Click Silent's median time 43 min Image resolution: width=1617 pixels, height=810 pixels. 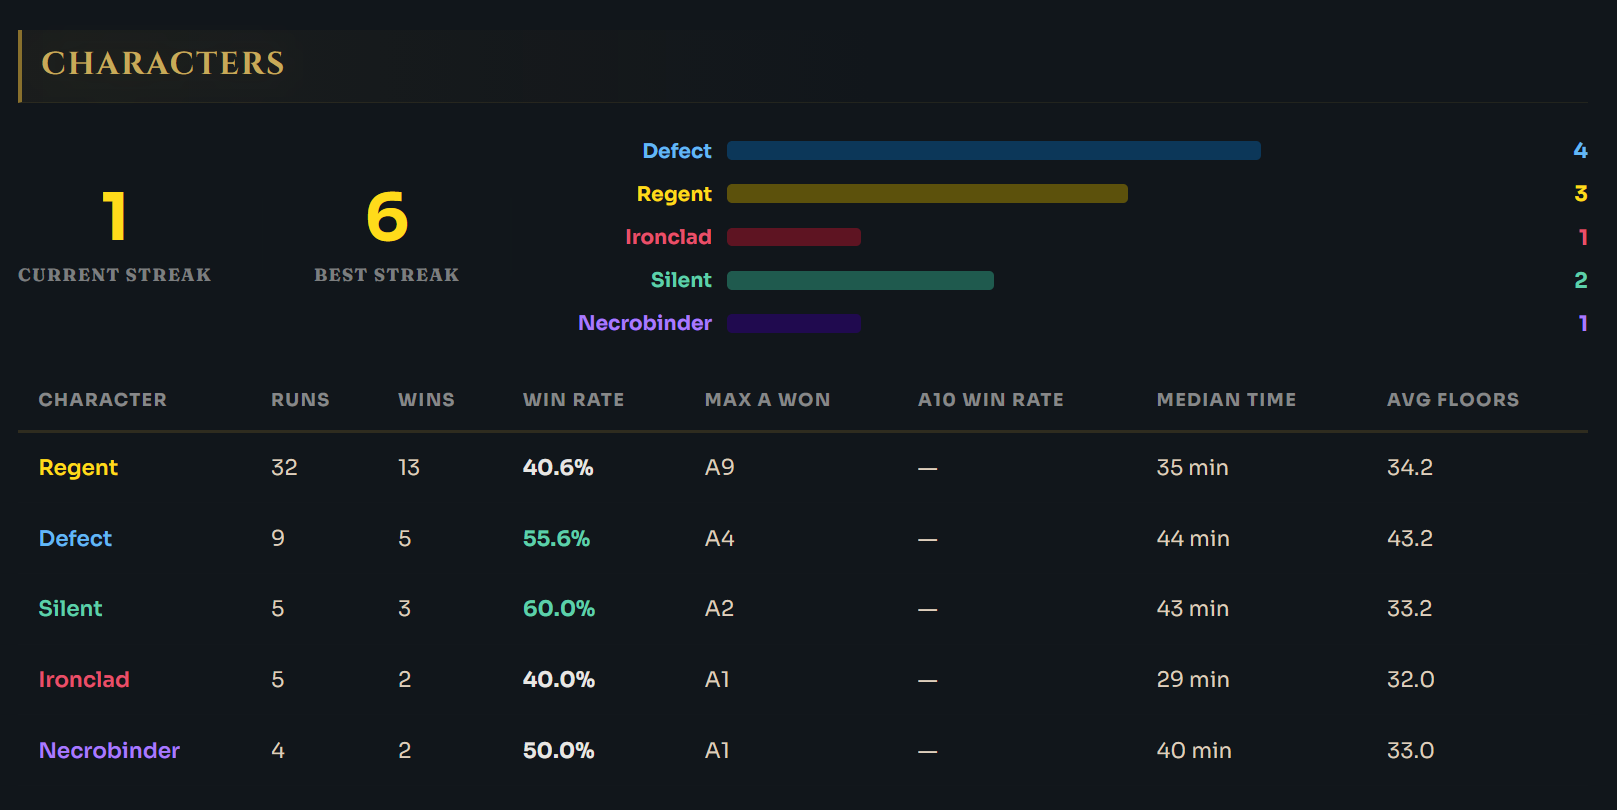(x=1193, y=609)
